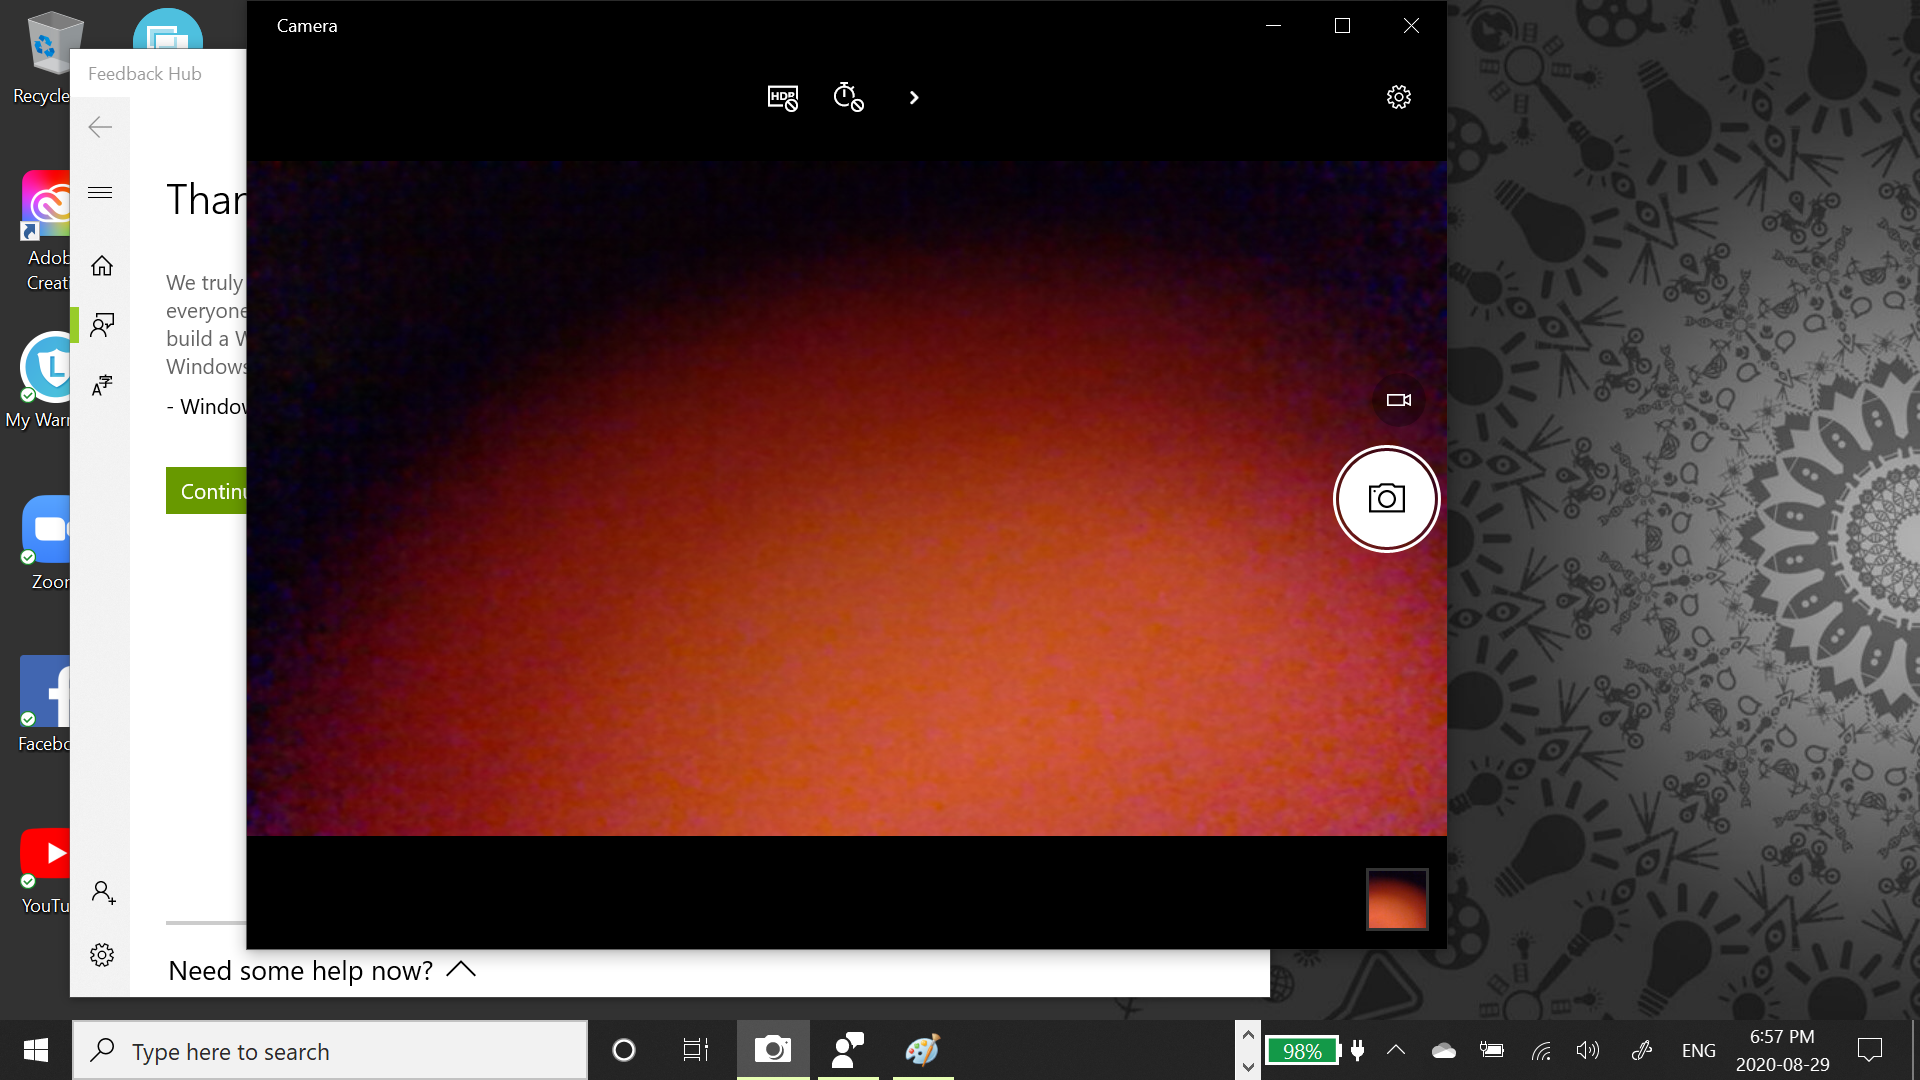The image size is (1920, 1080).
Task: Click the camera shutter button
Action: click(x=1386, y=498)
